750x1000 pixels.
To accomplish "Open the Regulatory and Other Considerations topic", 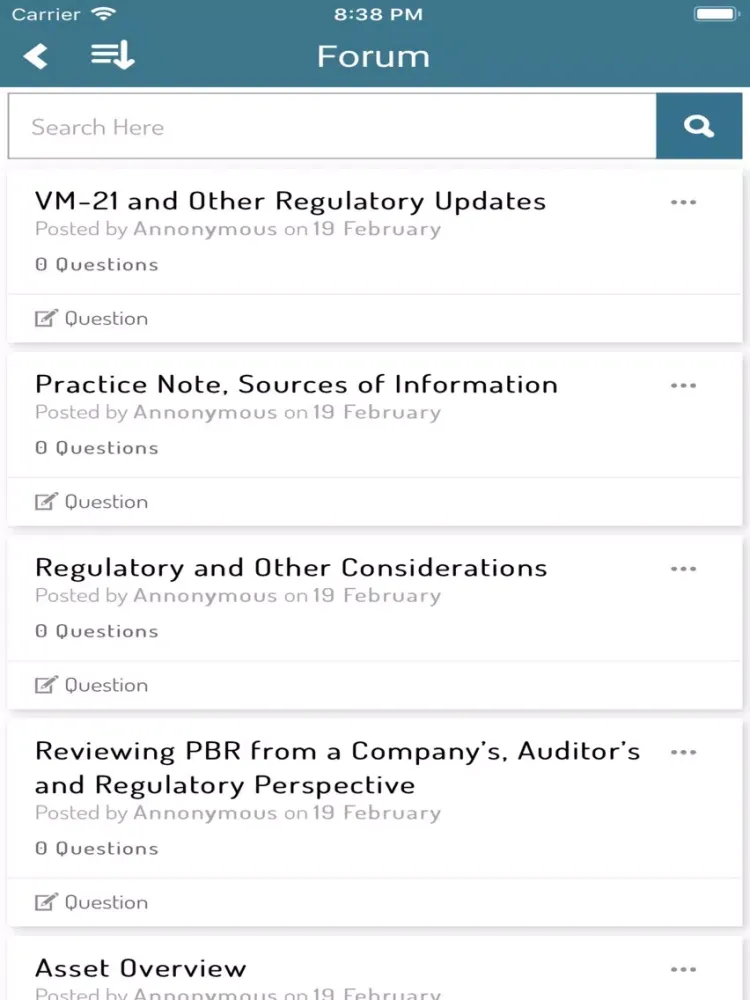I will point(291,568).
